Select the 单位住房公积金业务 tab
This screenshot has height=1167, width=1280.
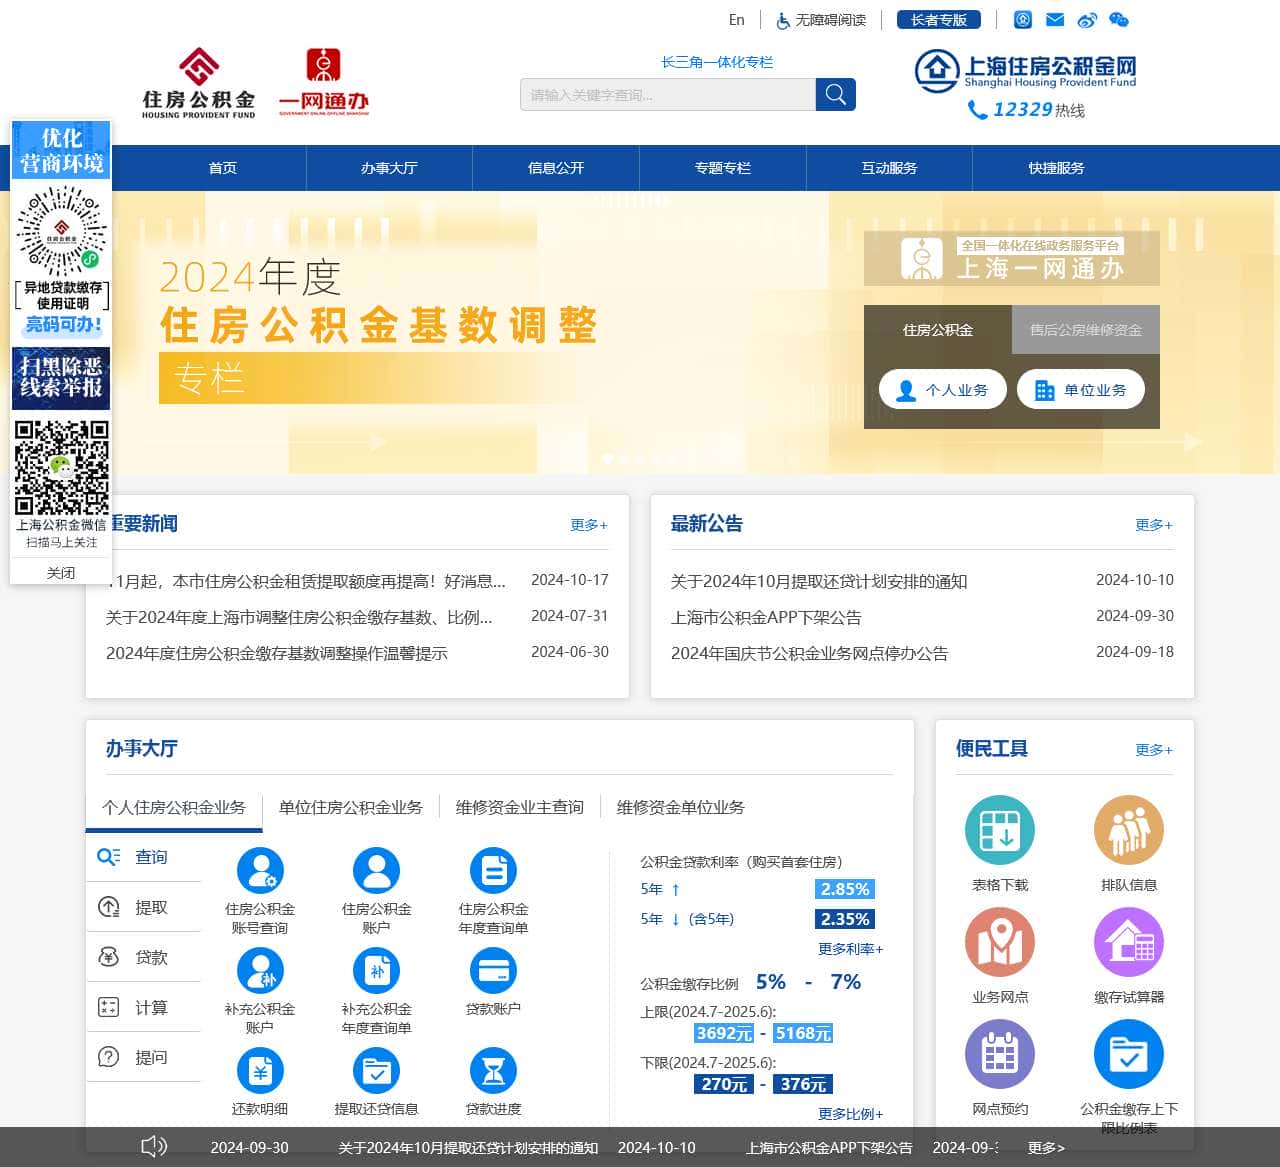[x=350, y=807]
